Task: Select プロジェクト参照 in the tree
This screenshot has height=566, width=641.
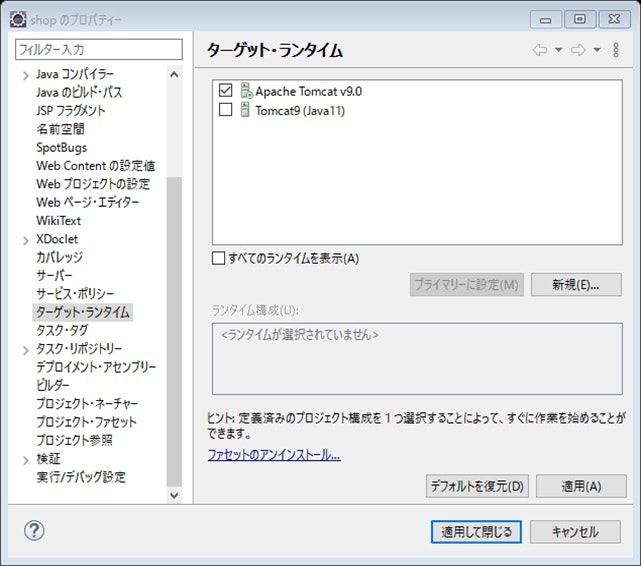Action: coord(74,440)
